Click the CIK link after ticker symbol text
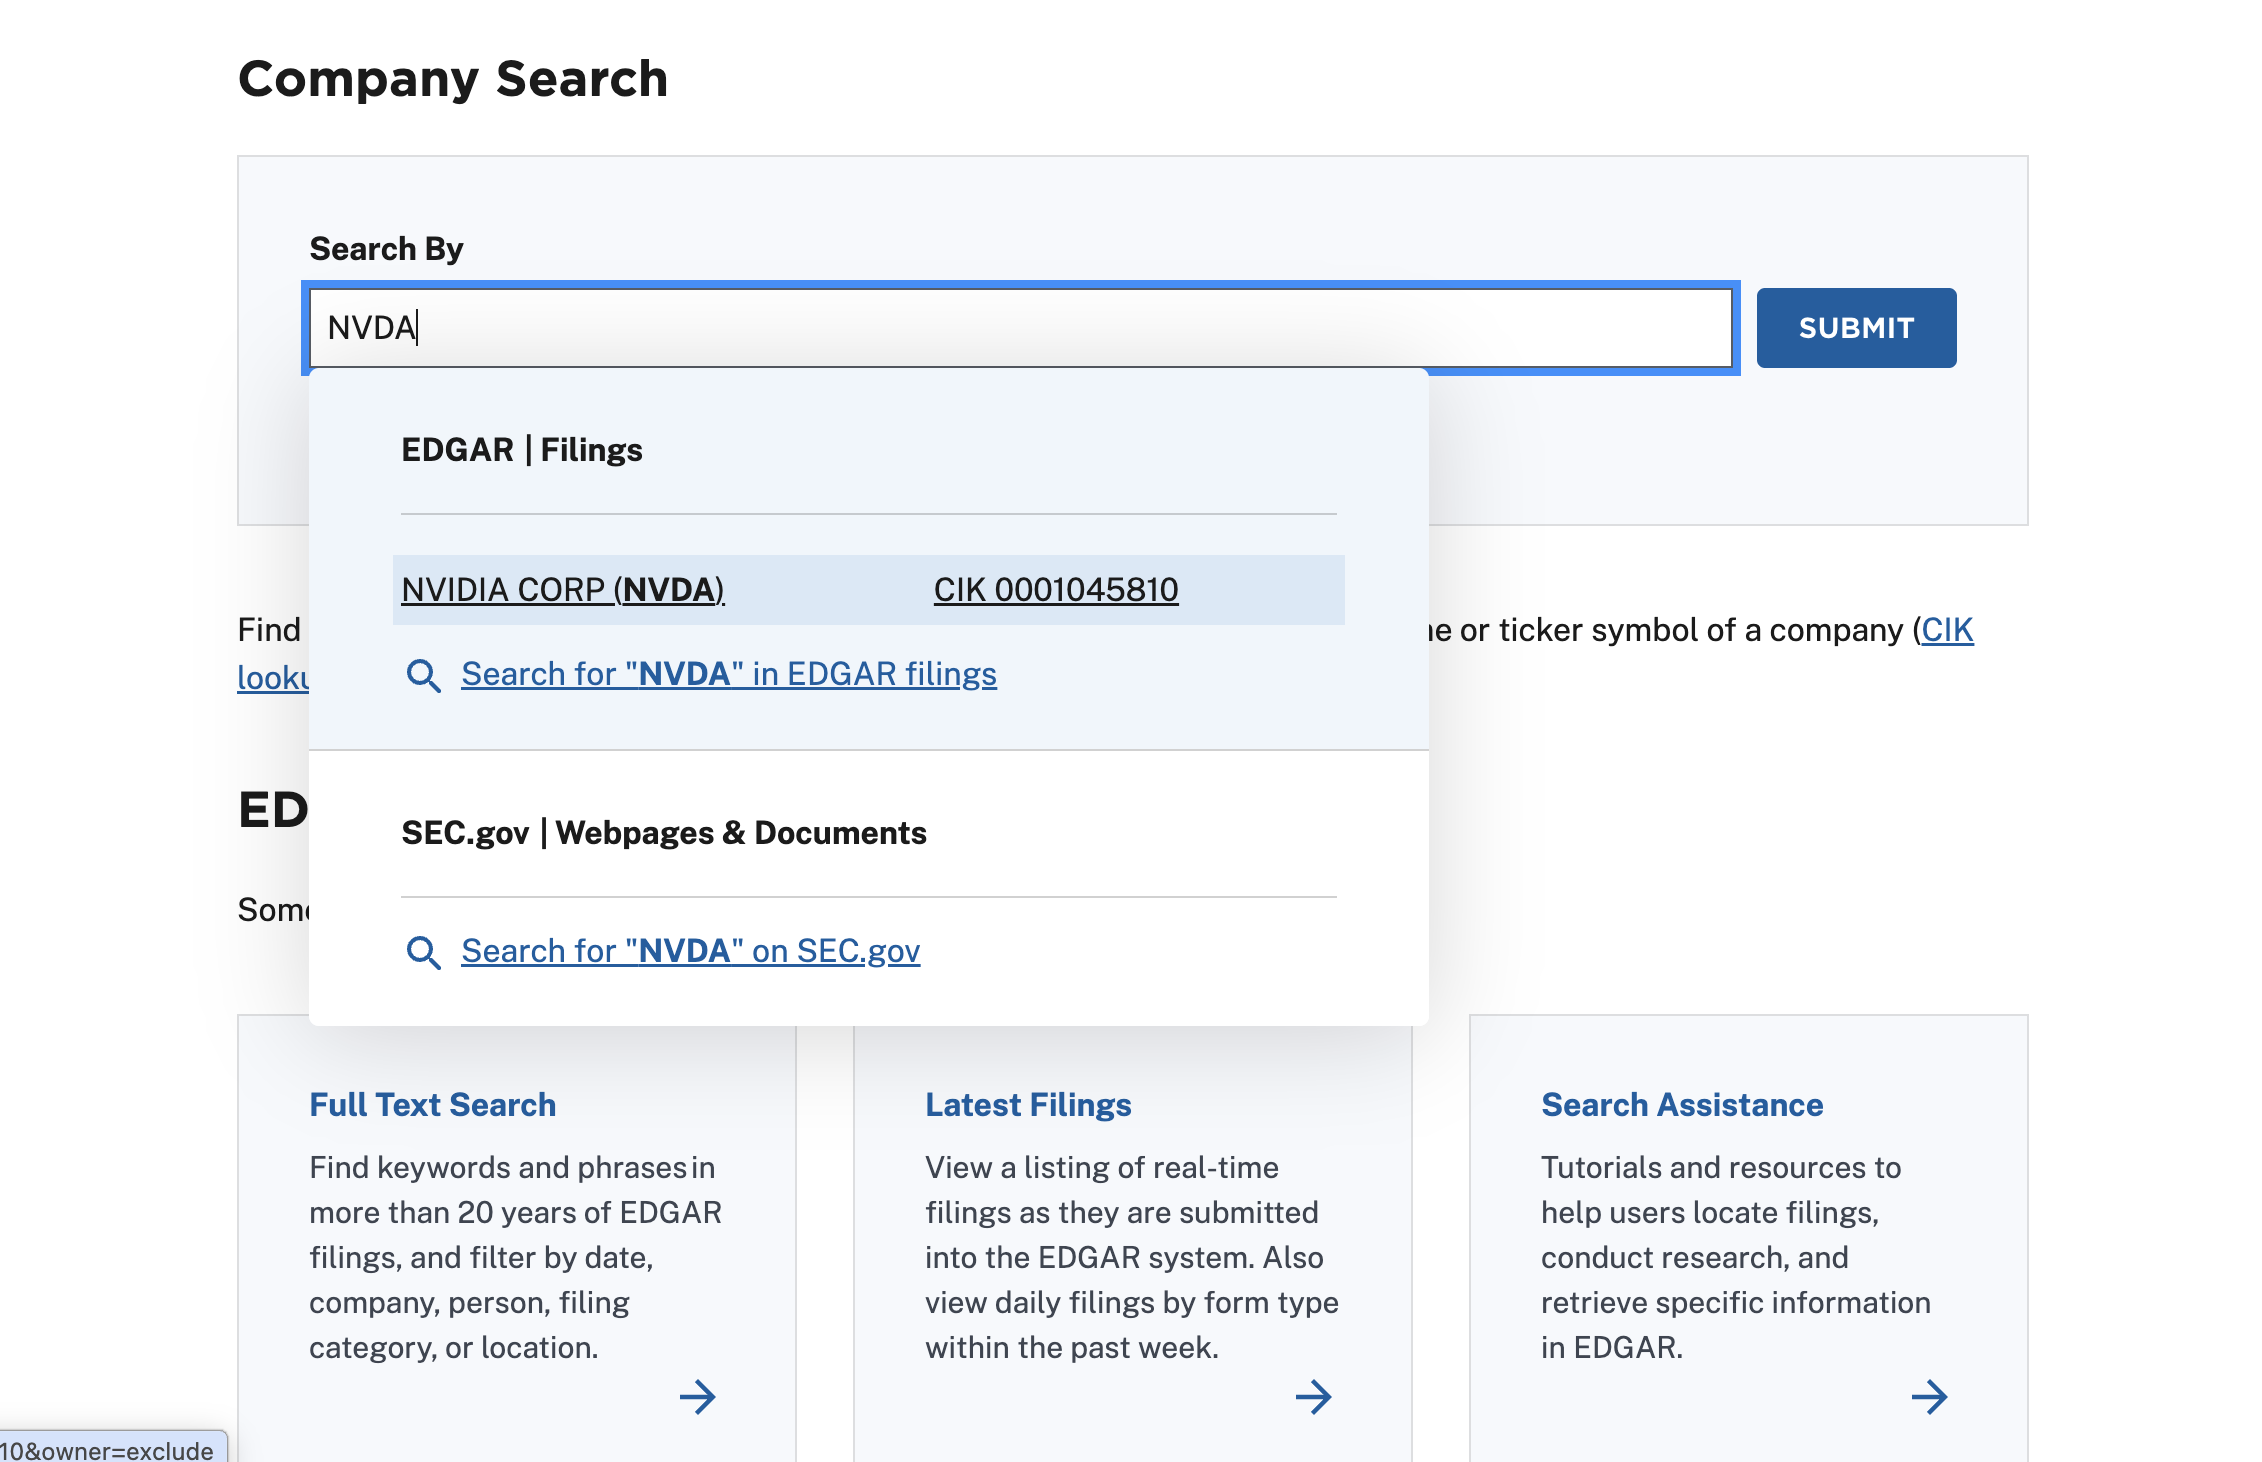This screenshot has height=1462, width=2262. (x=1947, y=631)
